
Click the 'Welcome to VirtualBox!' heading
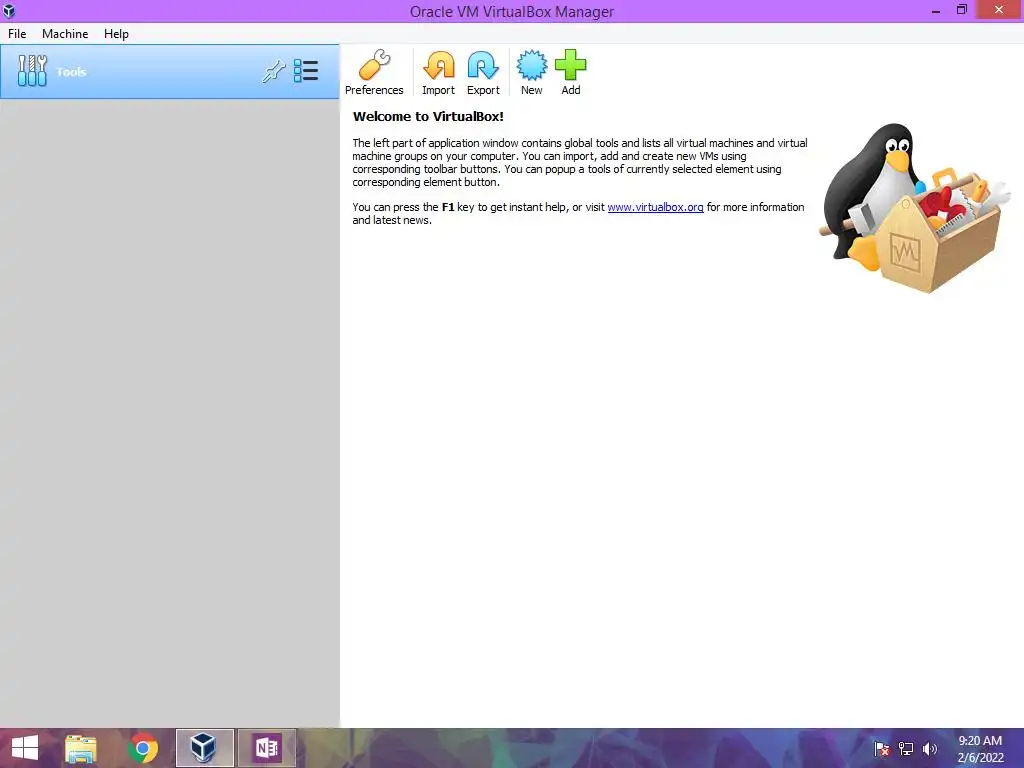pos(428,117)
